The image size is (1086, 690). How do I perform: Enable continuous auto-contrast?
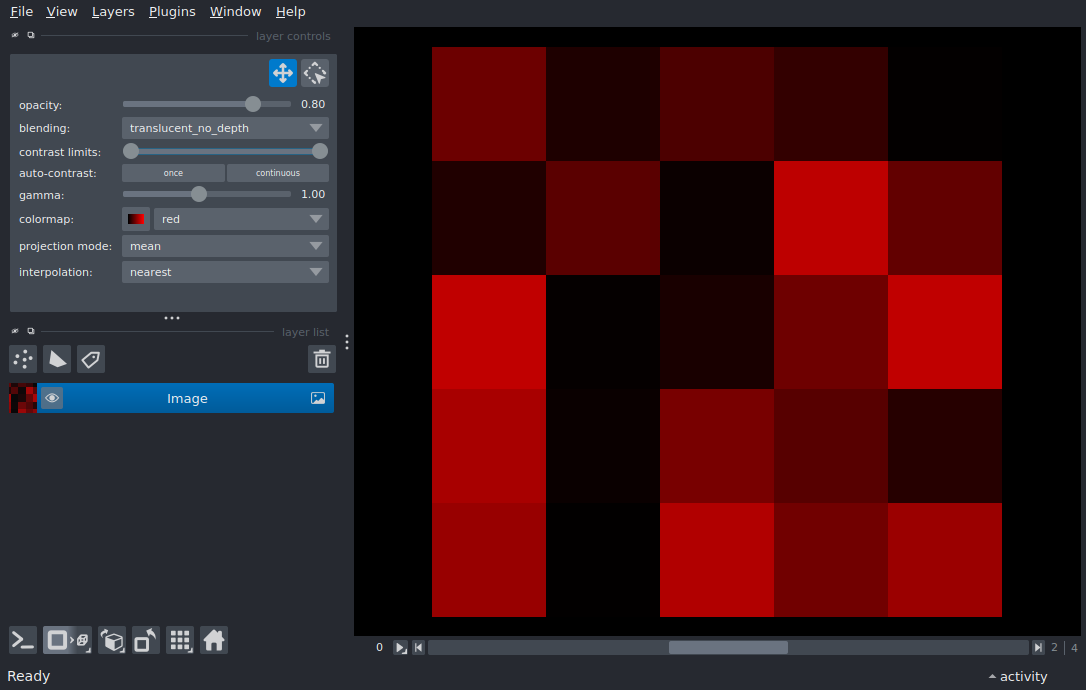click(x=277, y=173)
